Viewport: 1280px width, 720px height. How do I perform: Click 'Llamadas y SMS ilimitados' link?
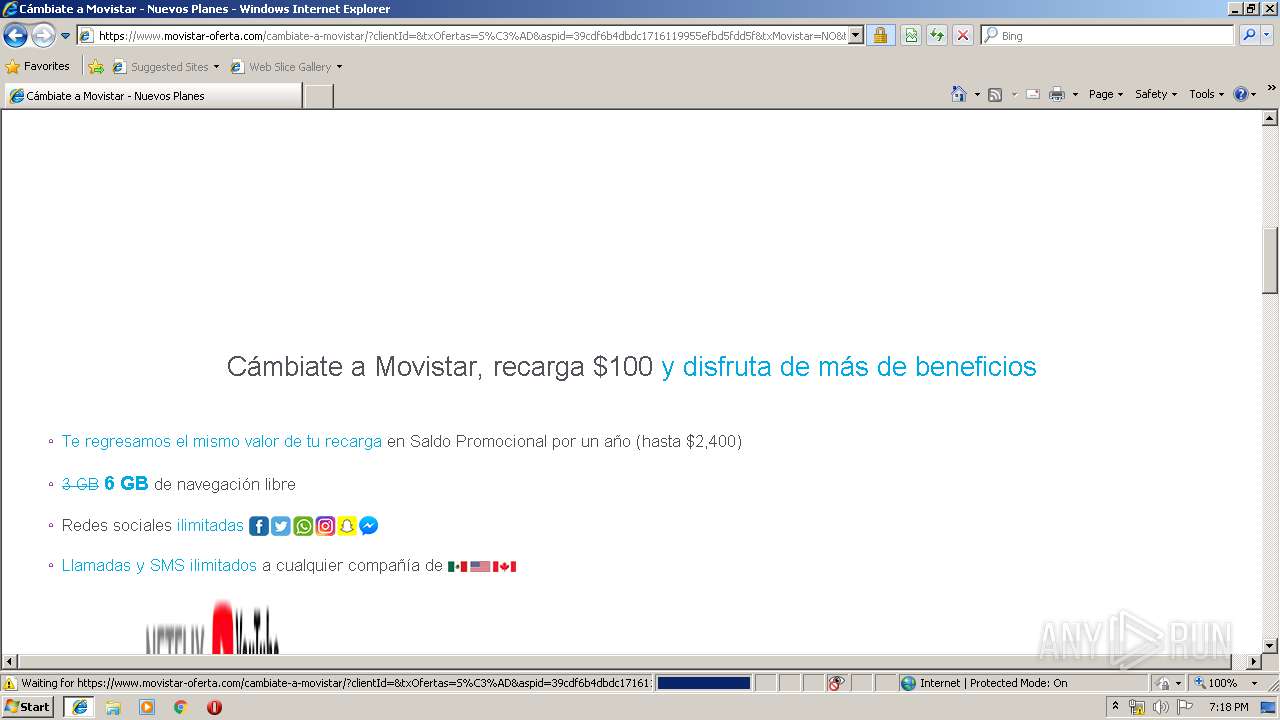tap(159, 565)
